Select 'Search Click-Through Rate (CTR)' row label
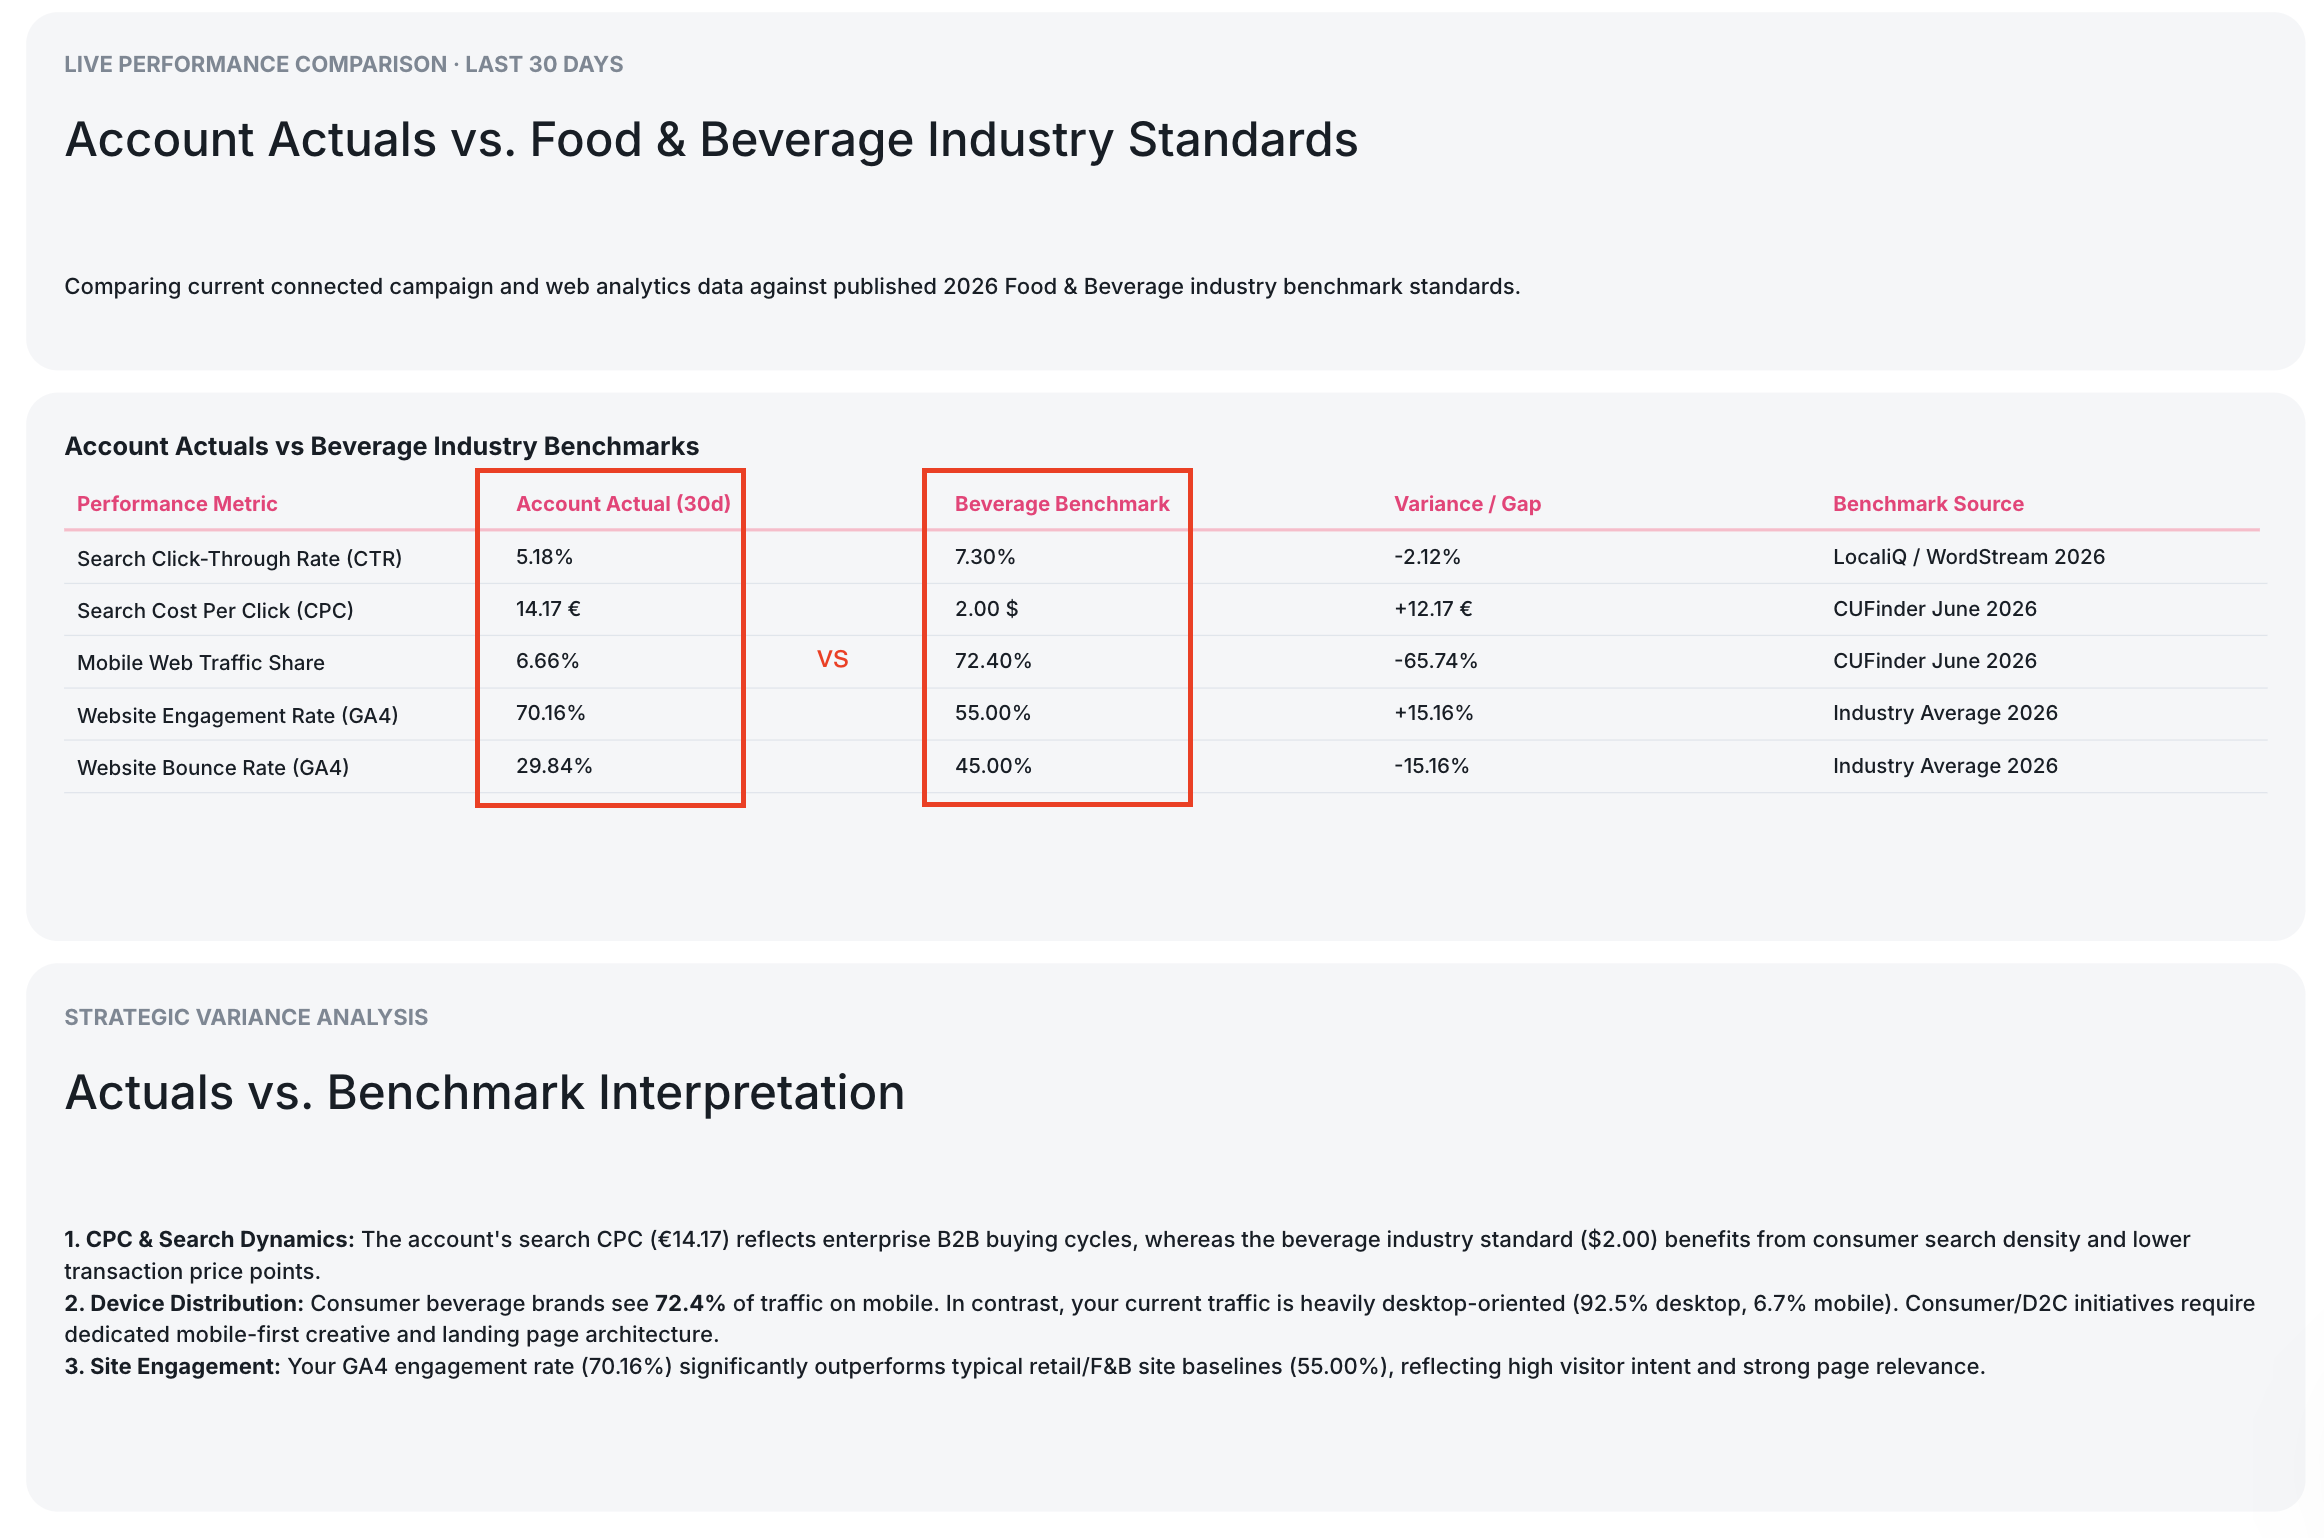 tap(239, 558)
